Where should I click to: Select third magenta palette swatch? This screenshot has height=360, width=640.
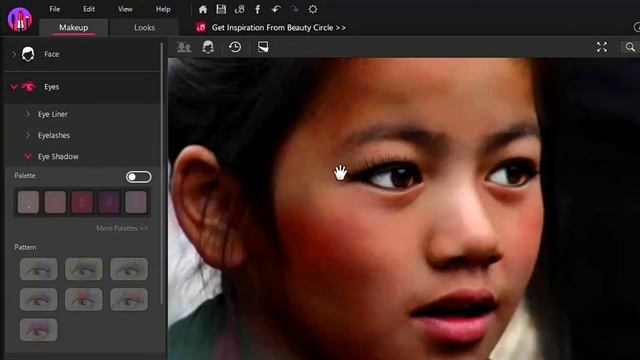pos(82,202)
